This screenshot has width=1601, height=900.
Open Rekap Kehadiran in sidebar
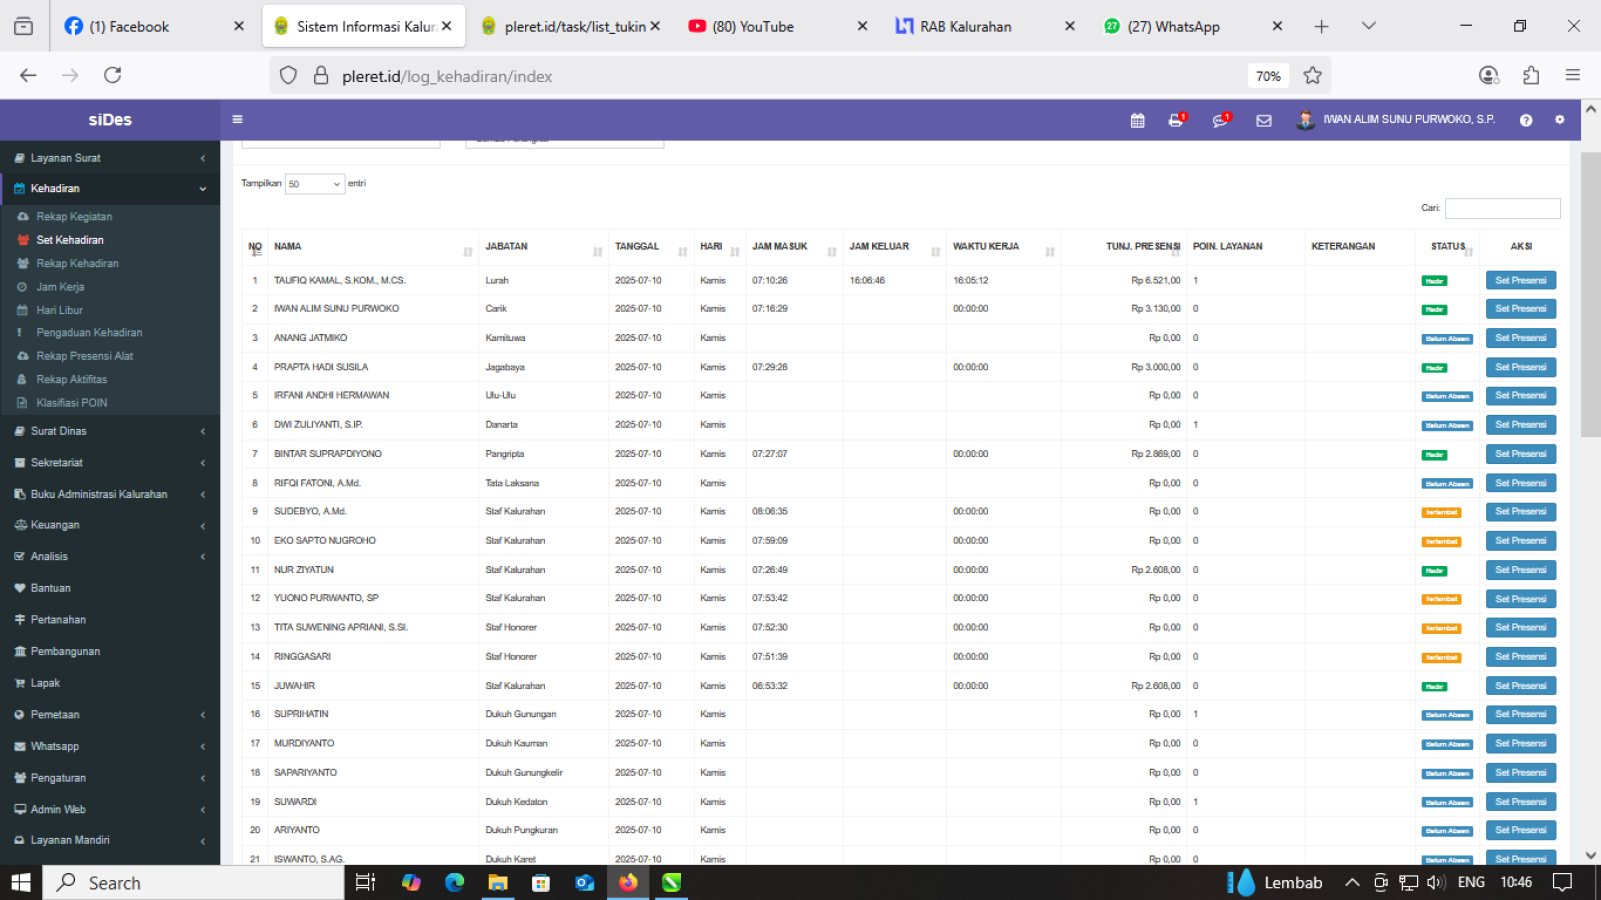click(x=77, y=263)
